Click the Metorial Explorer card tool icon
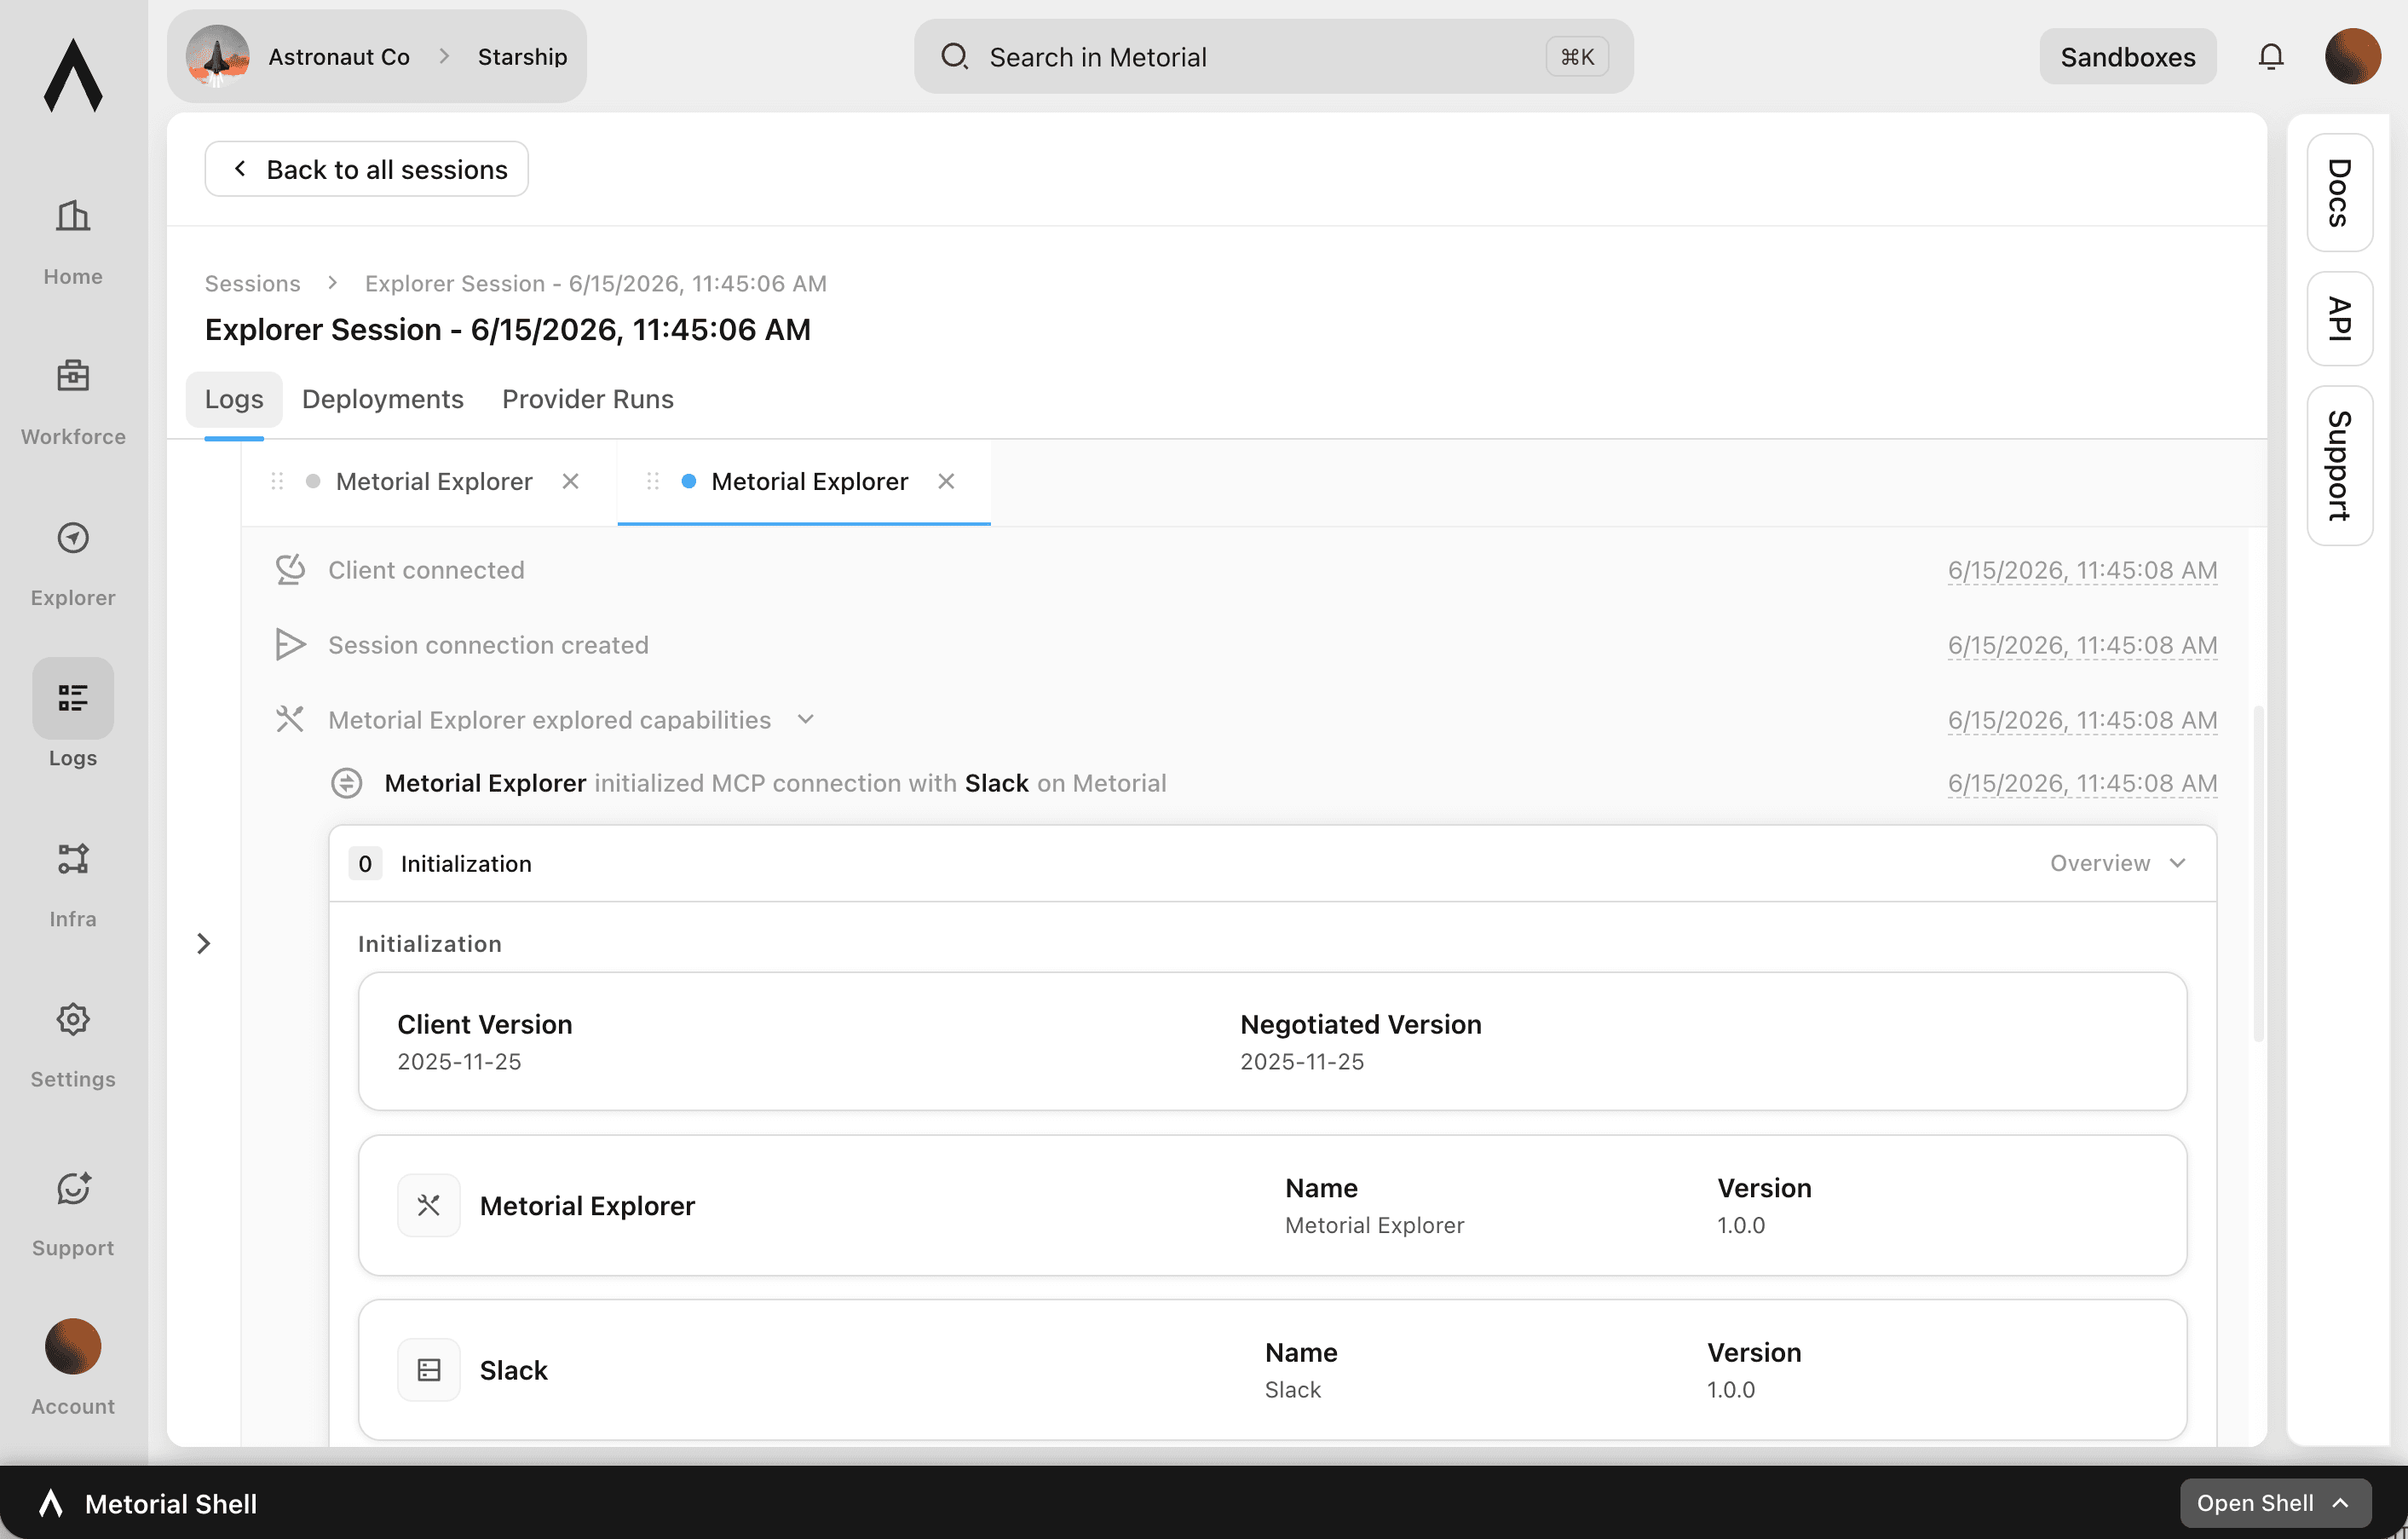This screenshot has height=1539, width=2408. pyautogui.click(x=429, y=1205)
